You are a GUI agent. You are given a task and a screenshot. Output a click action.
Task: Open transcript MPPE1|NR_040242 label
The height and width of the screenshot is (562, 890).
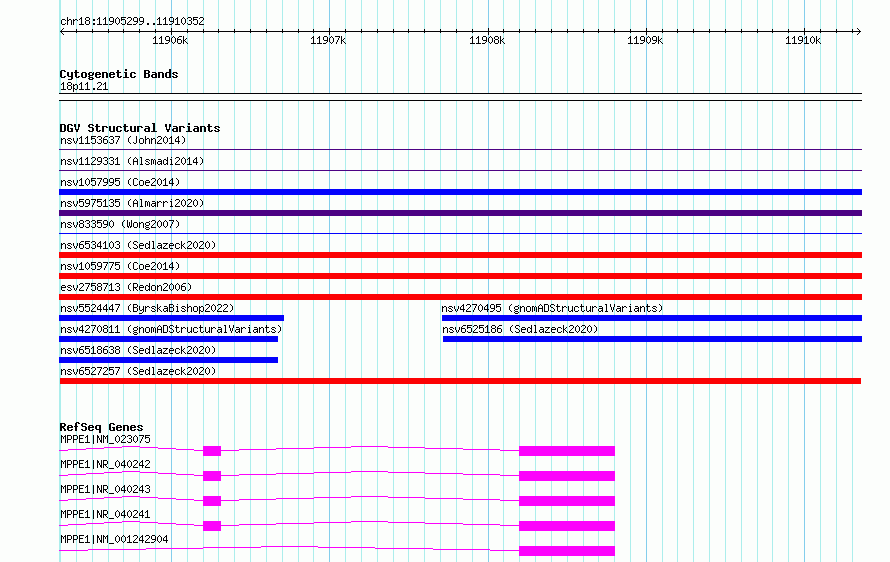tap(106, 464)
